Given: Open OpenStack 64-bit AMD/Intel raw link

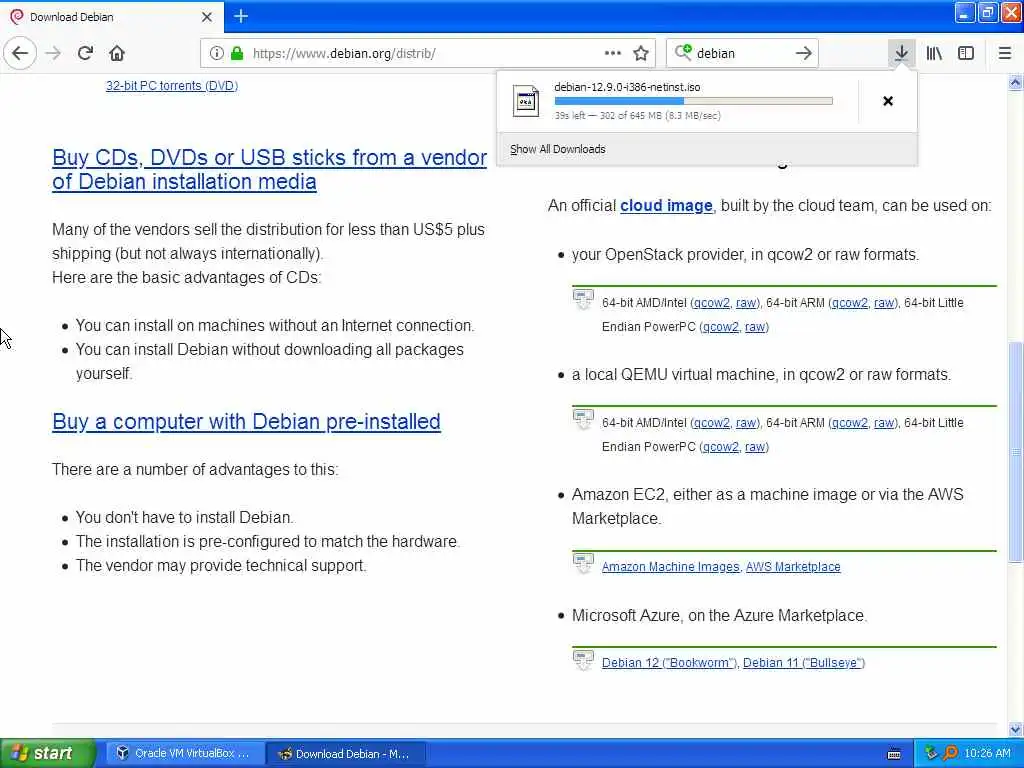Looking at the screenshot, I should pyautogui.click(x=746, y=303).
